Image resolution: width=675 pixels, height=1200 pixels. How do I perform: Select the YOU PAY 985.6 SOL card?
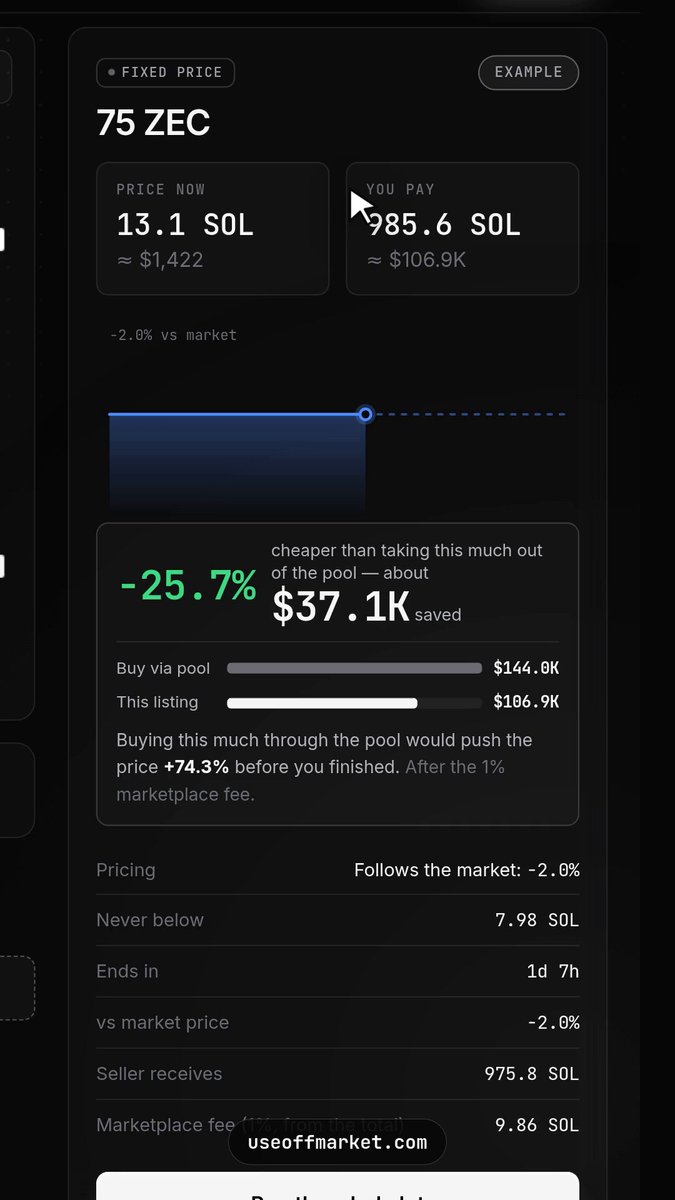point(462,229)
